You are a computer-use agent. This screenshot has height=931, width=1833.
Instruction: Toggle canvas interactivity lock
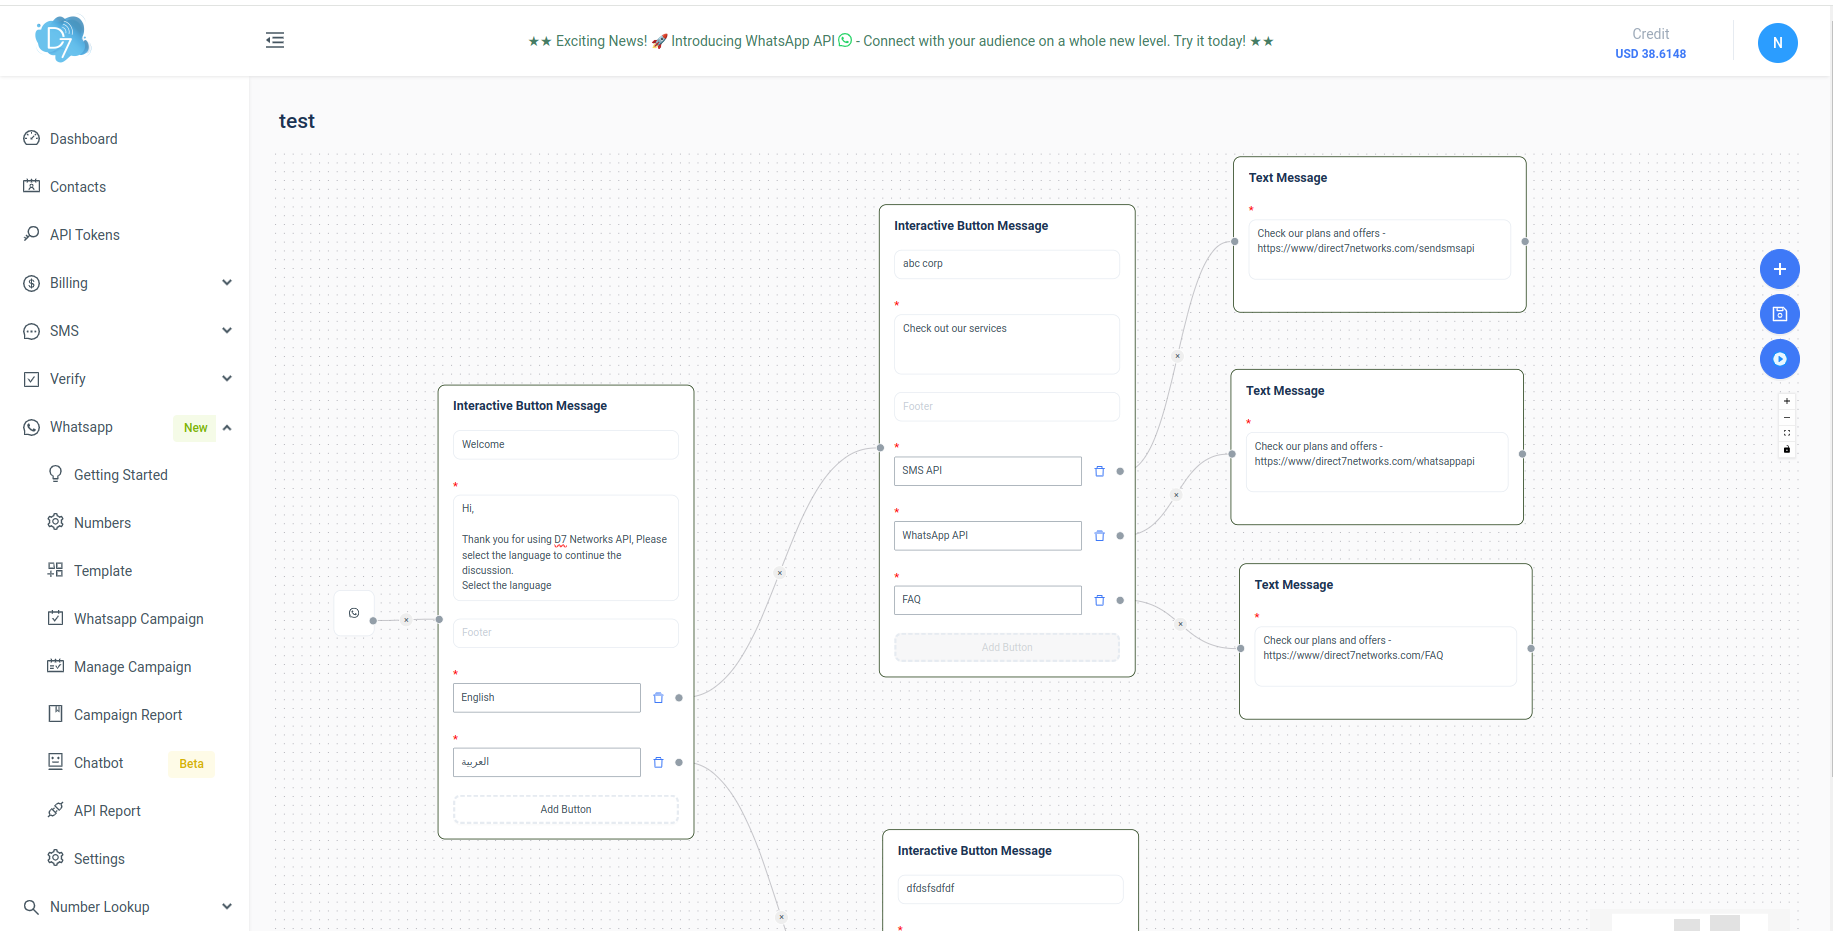tap(1787, 449)
